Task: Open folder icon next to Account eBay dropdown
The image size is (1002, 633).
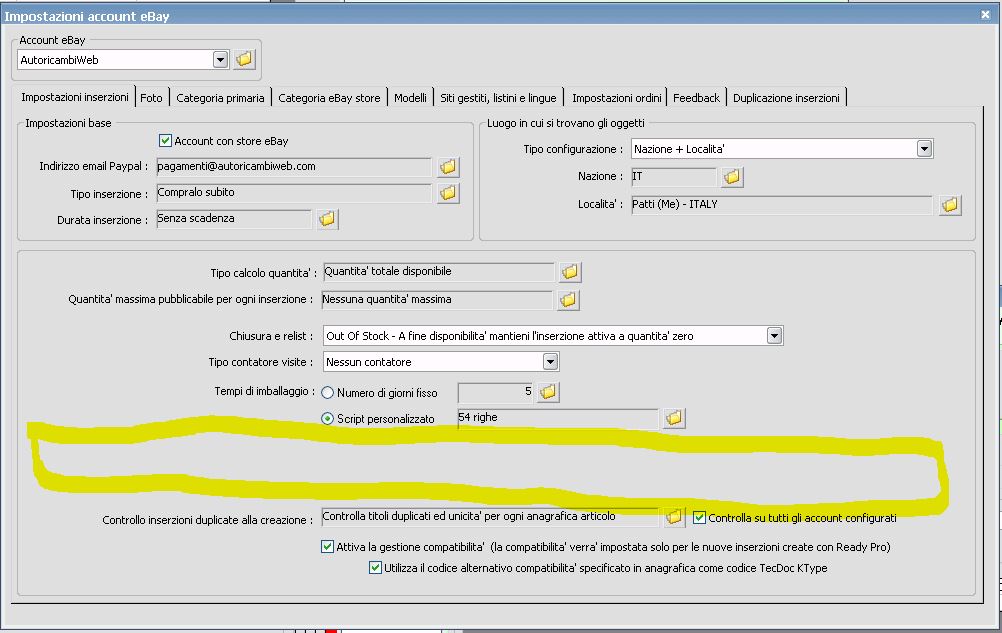Action: coord(244,59)
